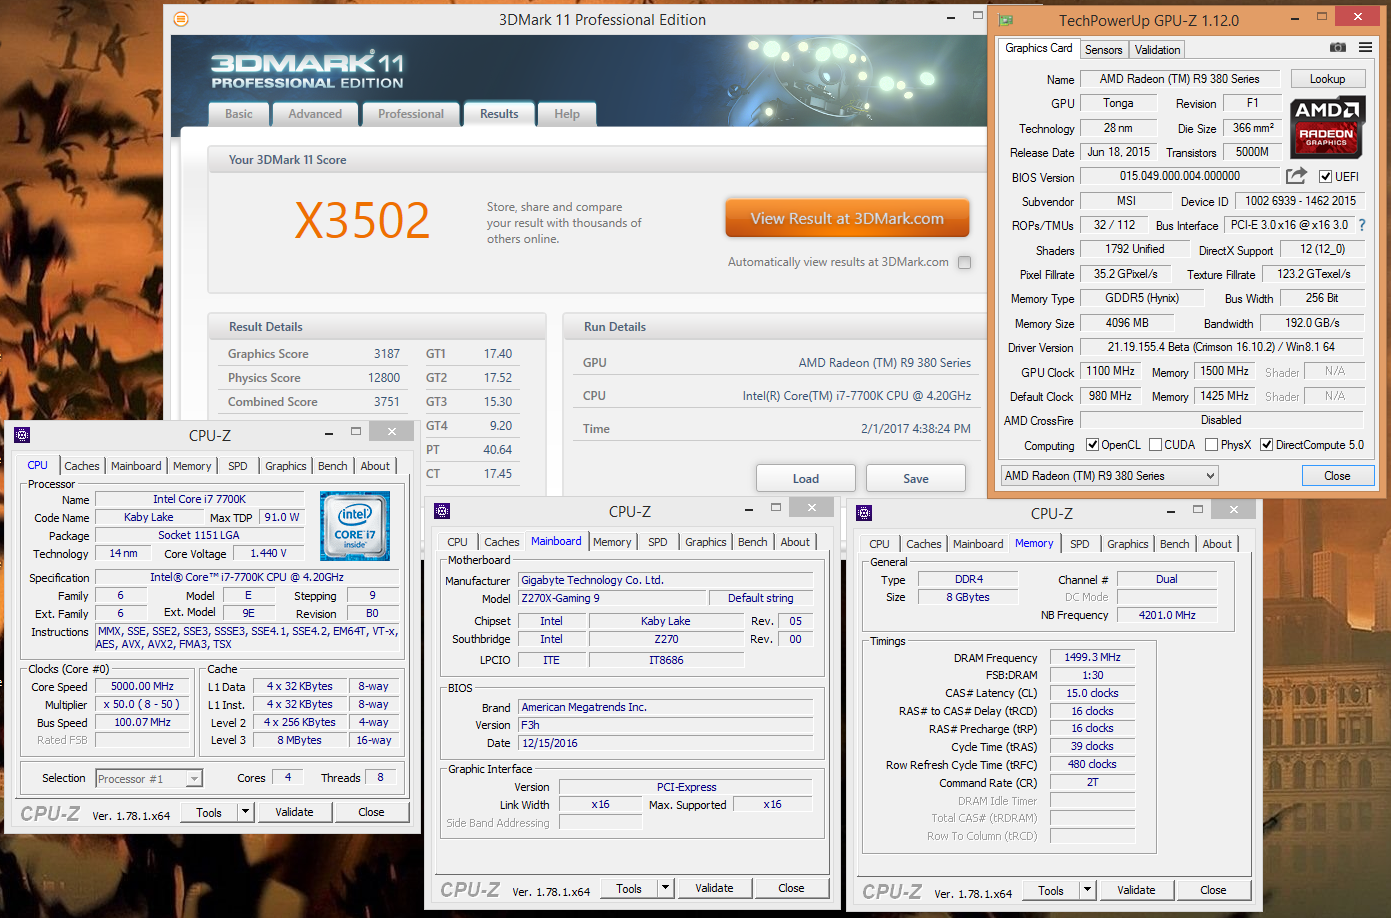Open Tools dropdown arrow in CPU-Z Mainboard window
The height and width of the screenshot is (918, 1391).
tap(665, 888)
